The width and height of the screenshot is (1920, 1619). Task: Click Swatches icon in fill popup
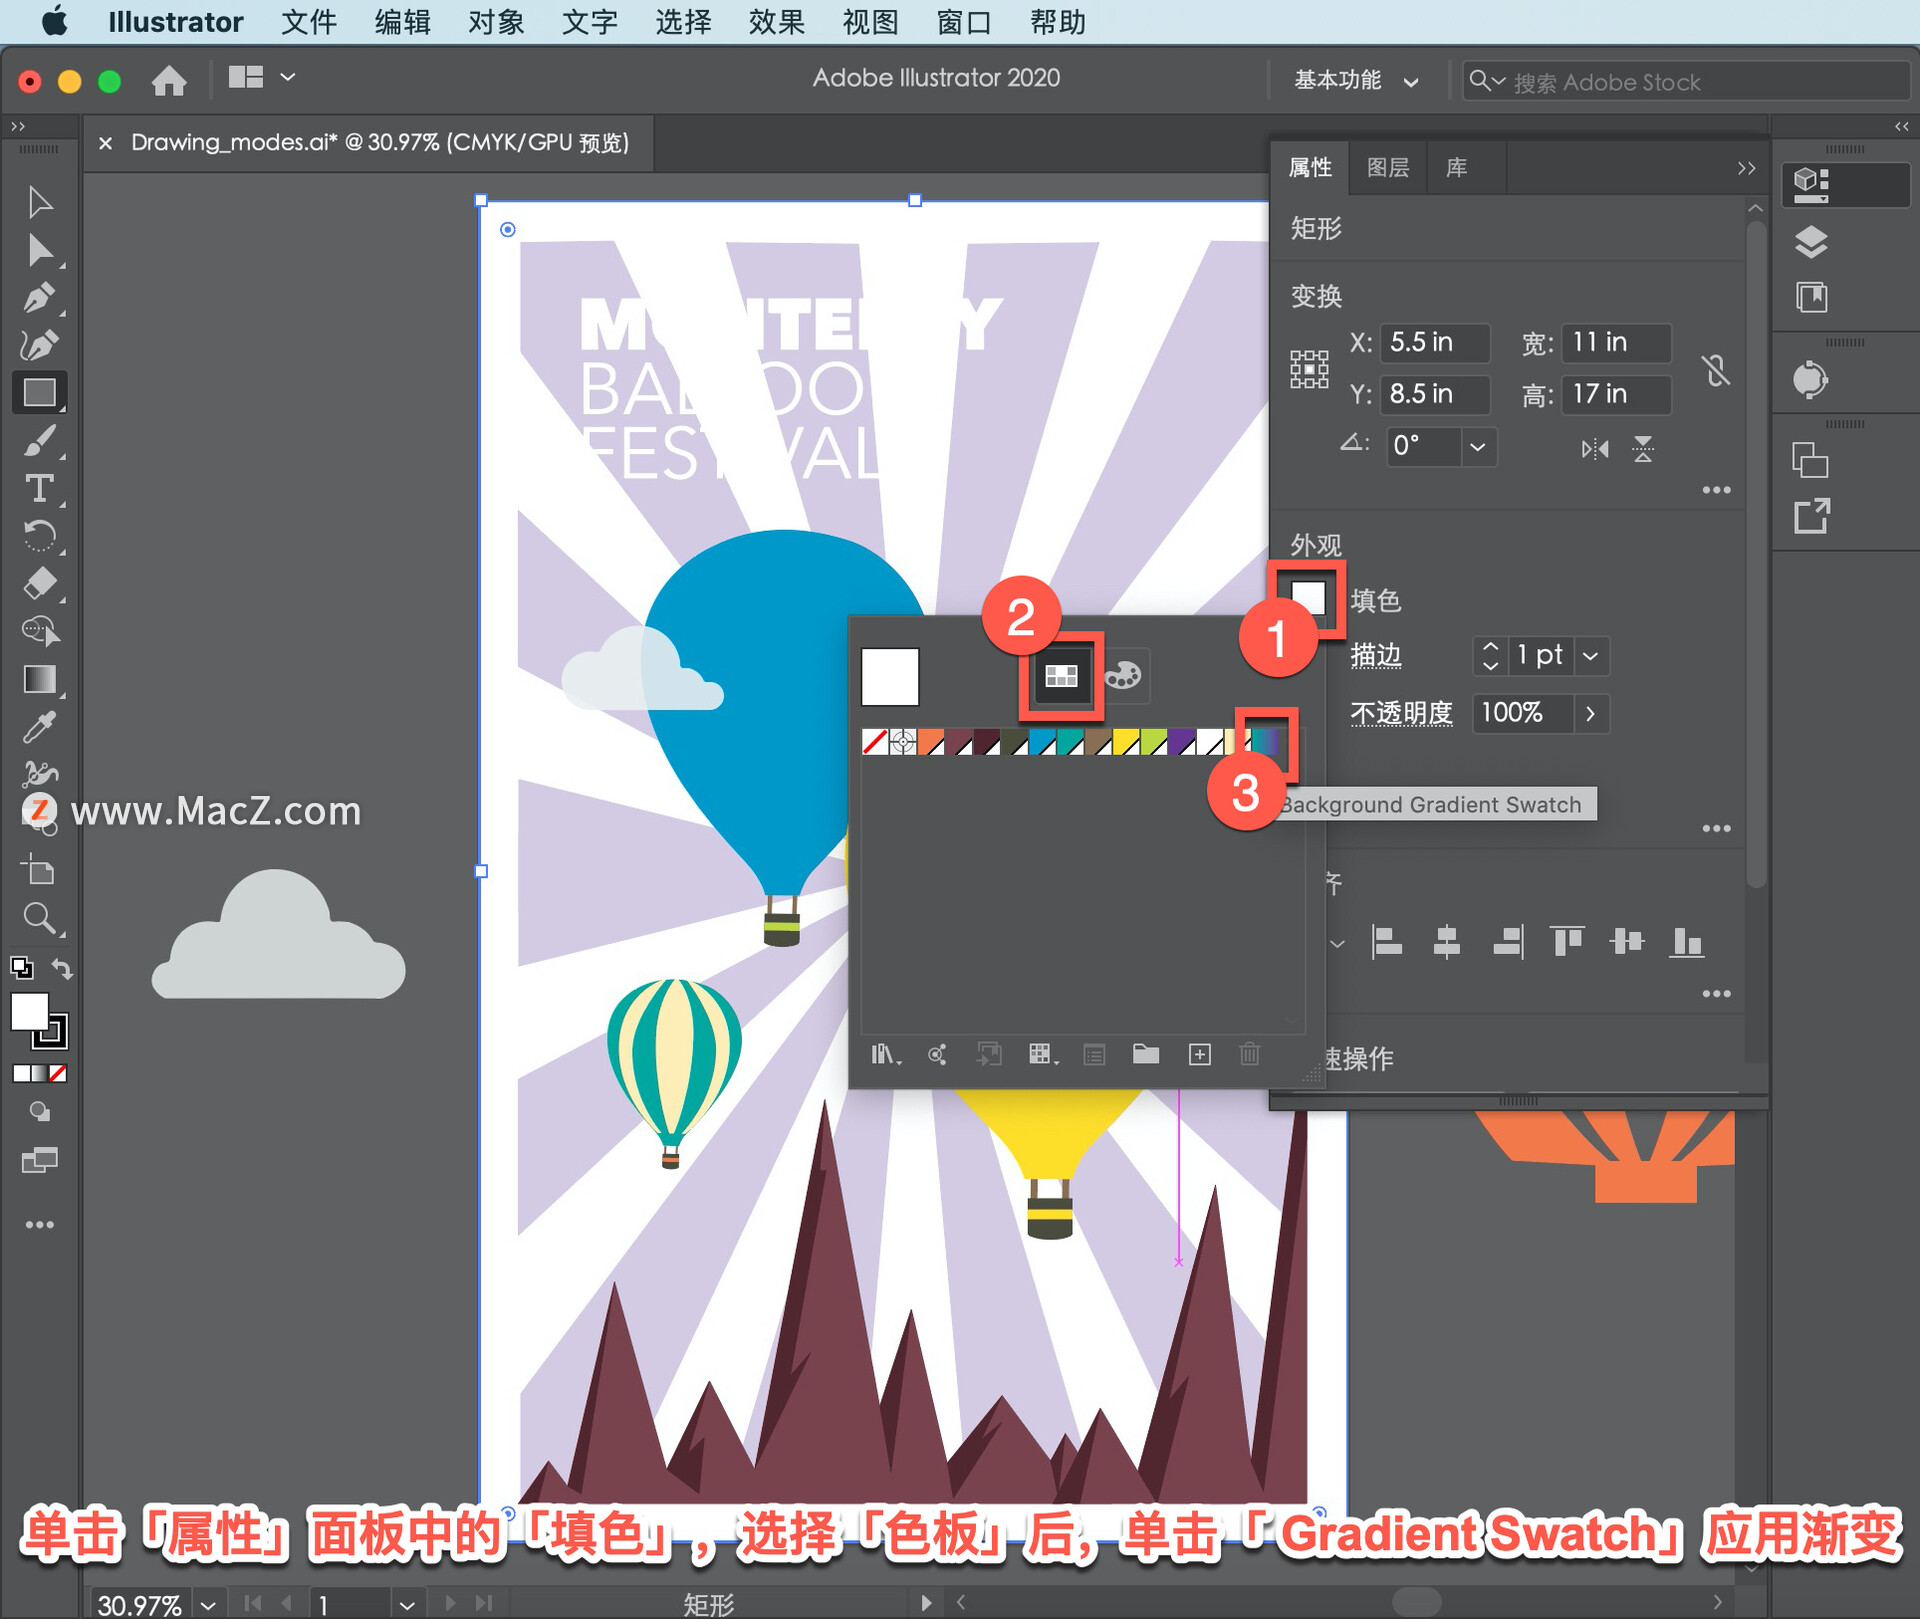pyautogui.click(x=1061, y=676)
